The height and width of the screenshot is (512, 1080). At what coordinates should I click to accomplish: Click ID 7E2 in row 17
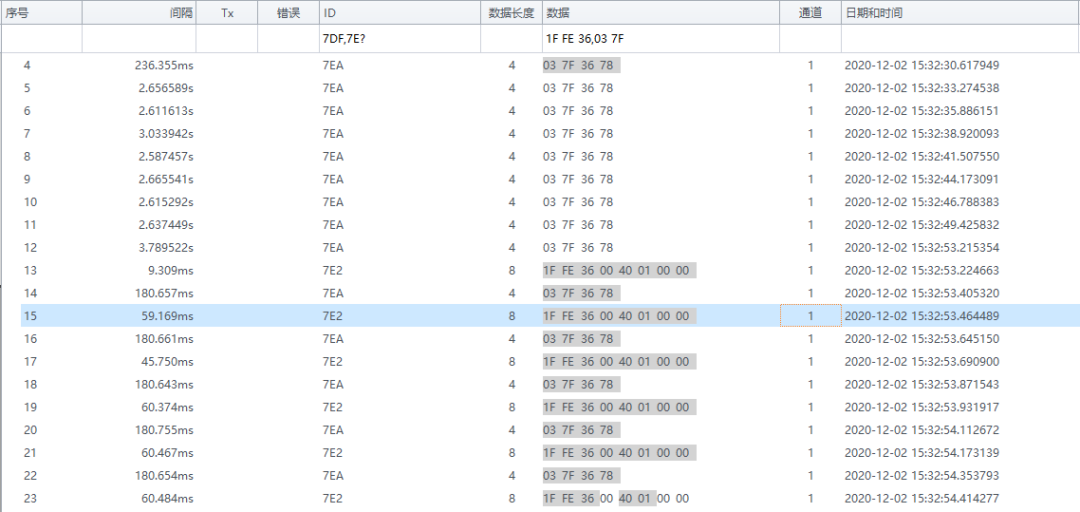click(x=333, y=361)
